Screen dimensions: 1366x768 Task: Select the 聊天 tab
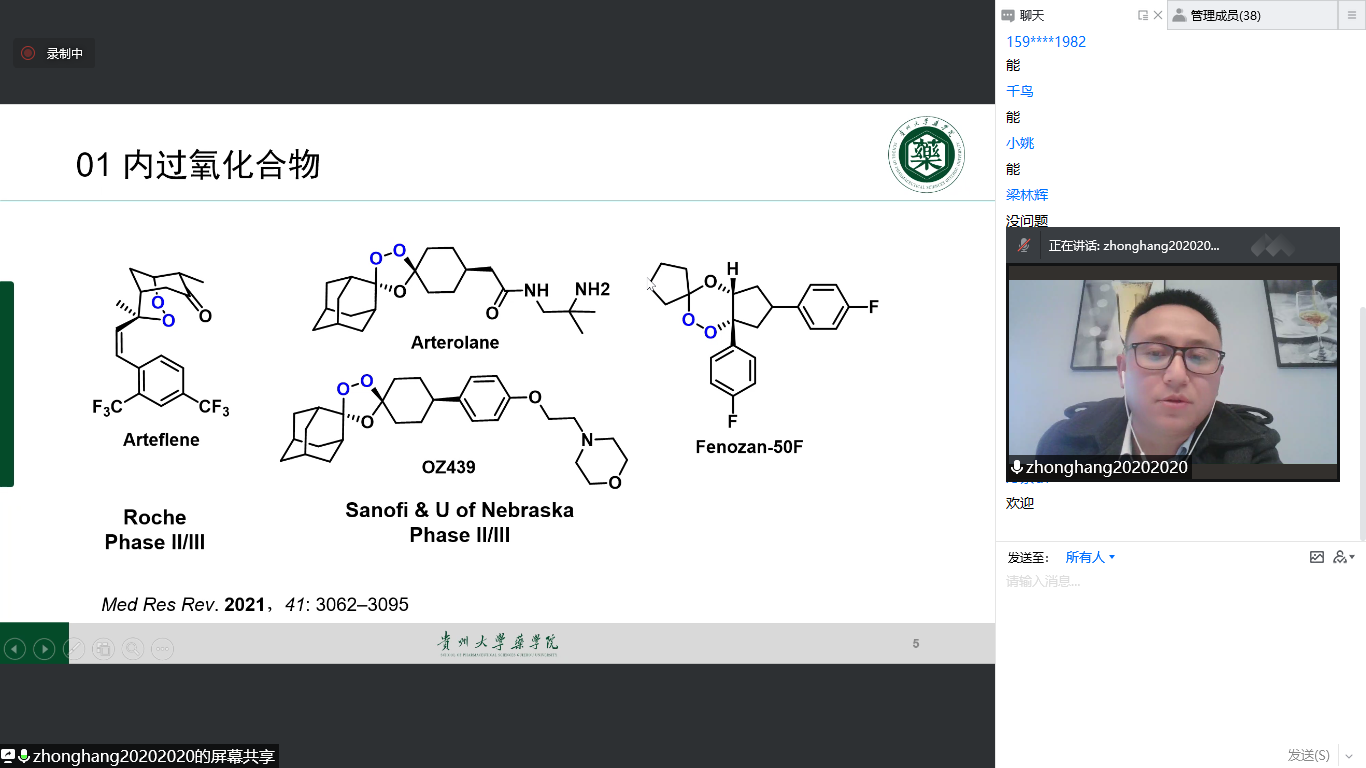pos(1031,15)
